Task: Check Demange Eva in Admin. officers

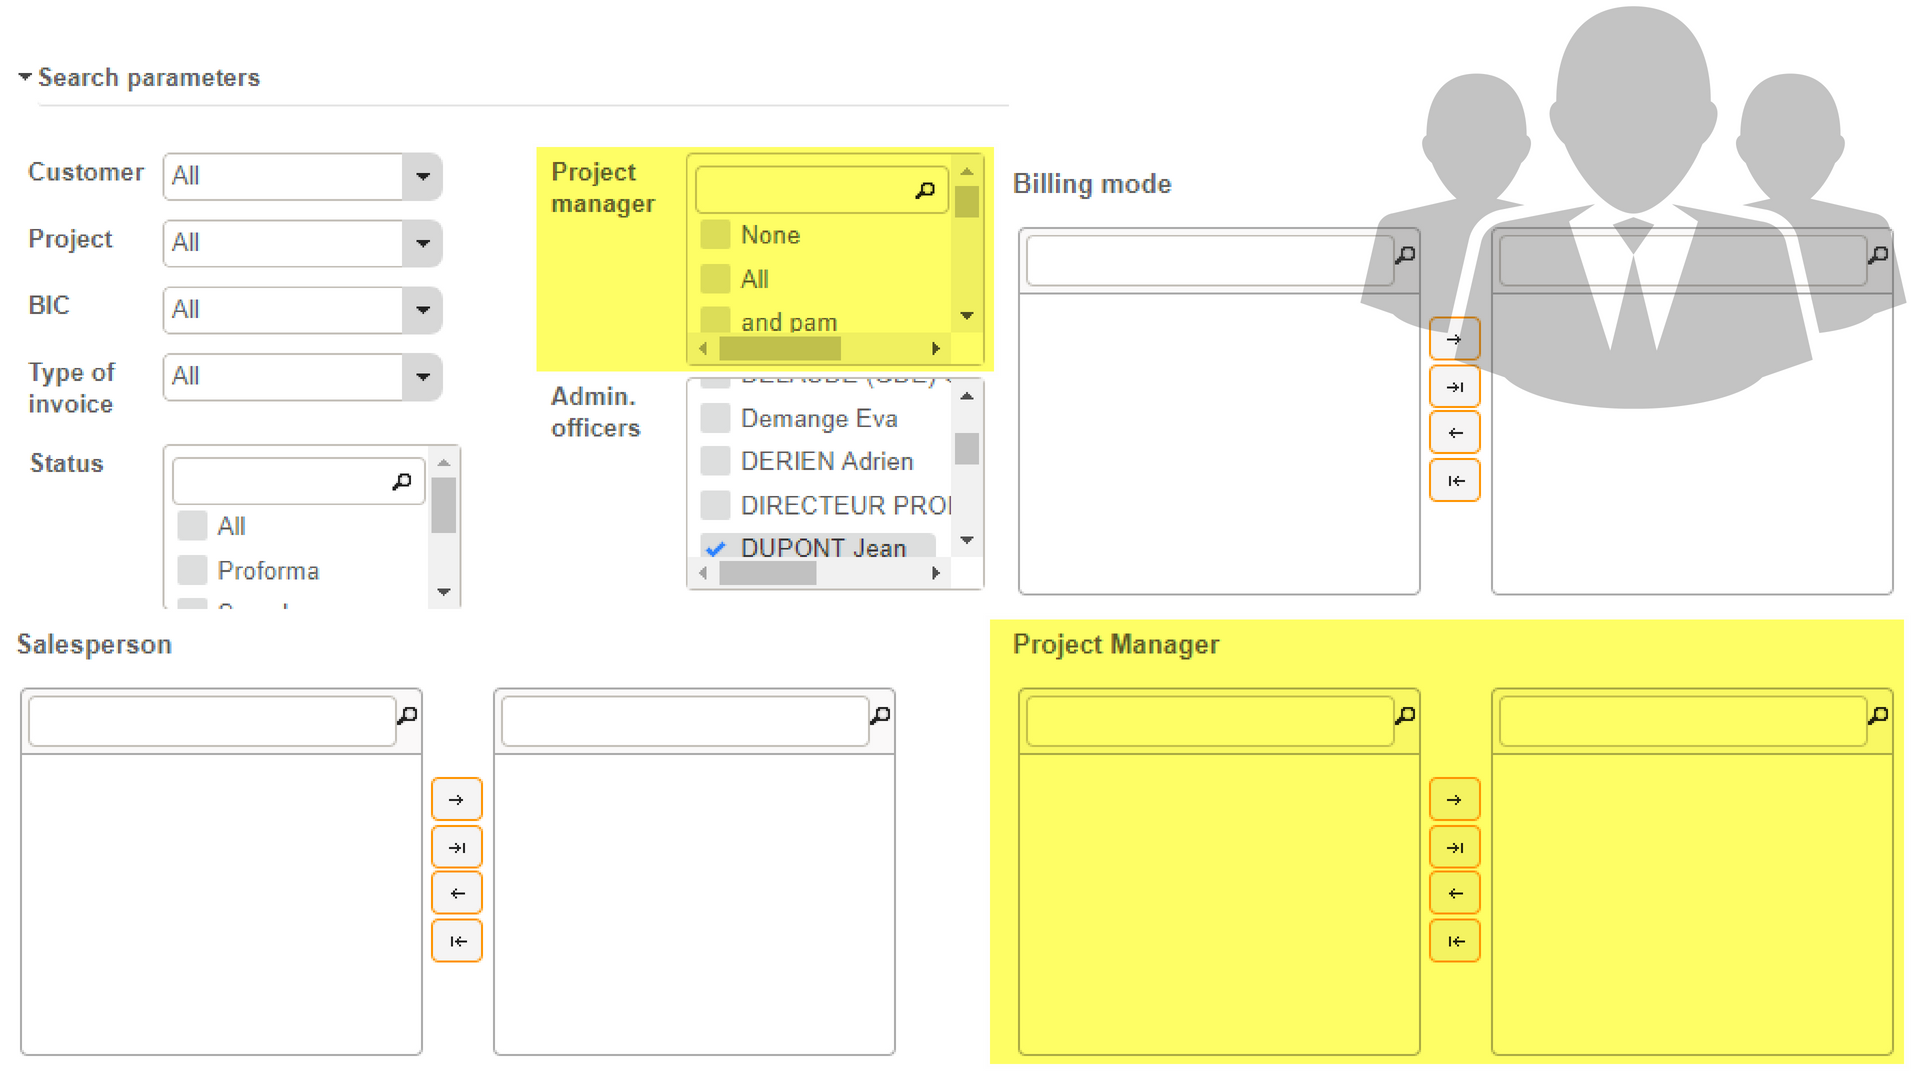Action: (x=715, y=419)
